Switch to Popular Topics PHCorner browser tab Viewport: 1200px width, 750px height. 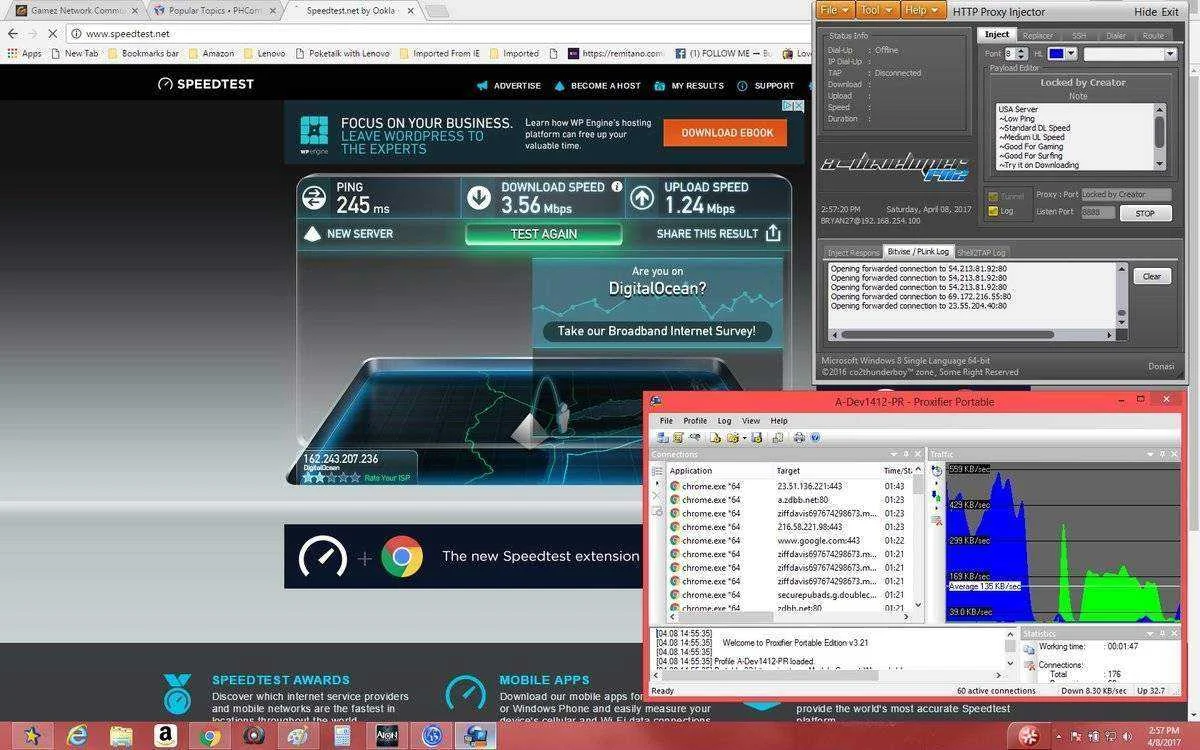coord(213,11)
